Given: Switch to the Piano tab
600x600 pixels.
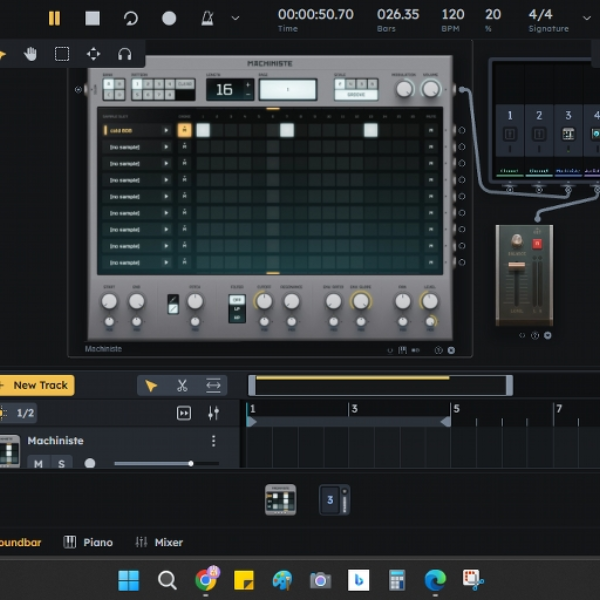Looking at the screenshot, I should (88, 542).
